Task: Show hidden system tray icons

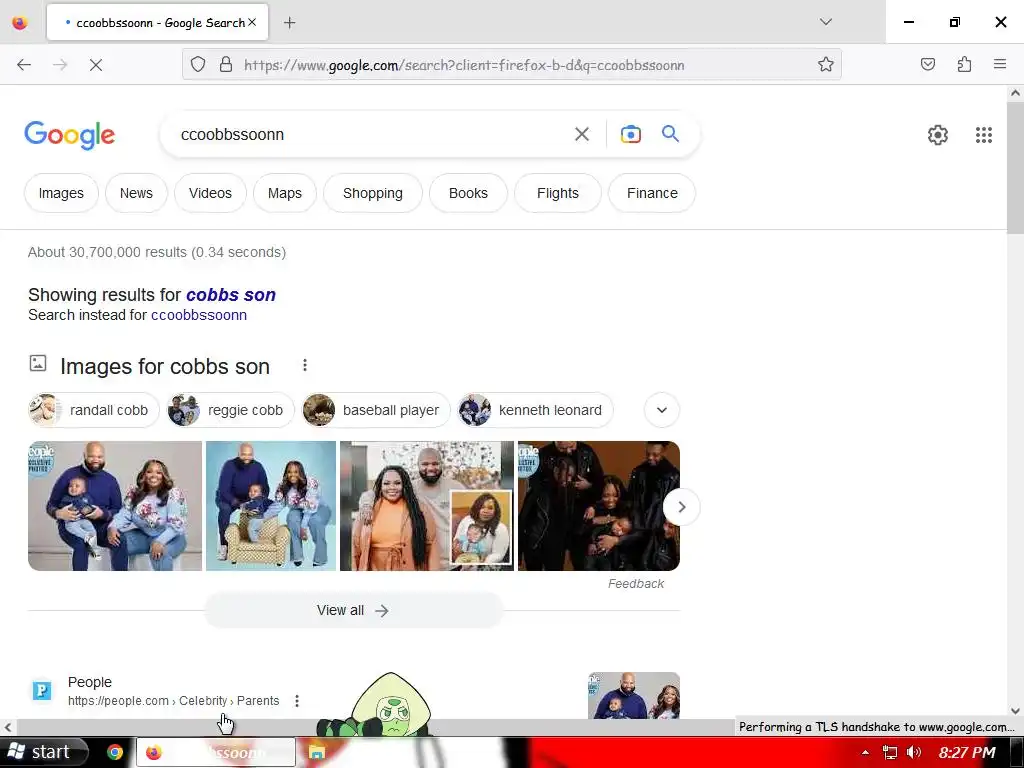Action: 865,752
